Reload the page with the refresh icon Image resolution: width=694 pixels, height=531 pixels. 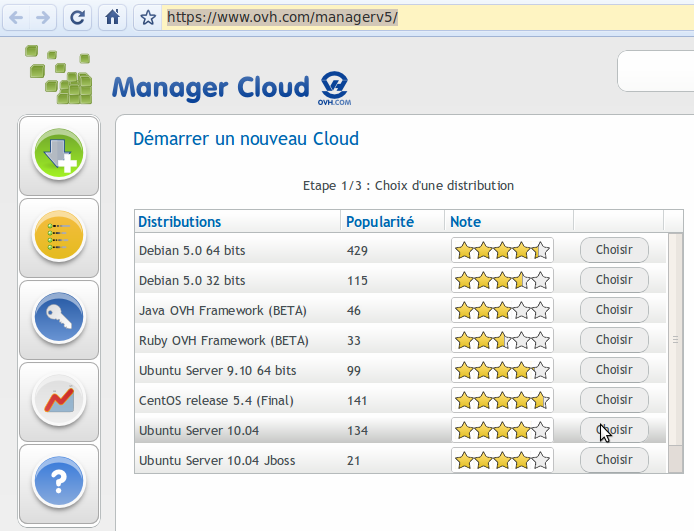77,18
